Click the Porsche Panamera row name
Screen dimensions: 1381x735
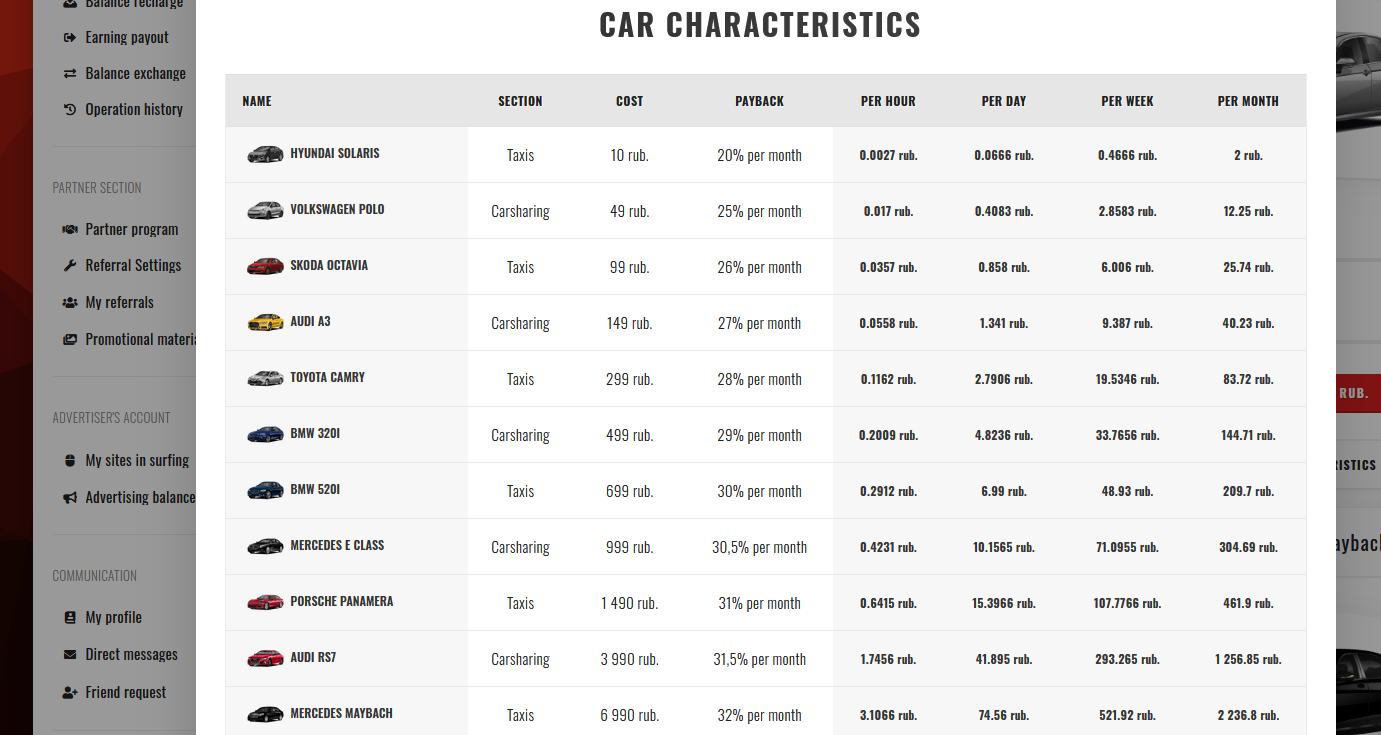point(341,601)
